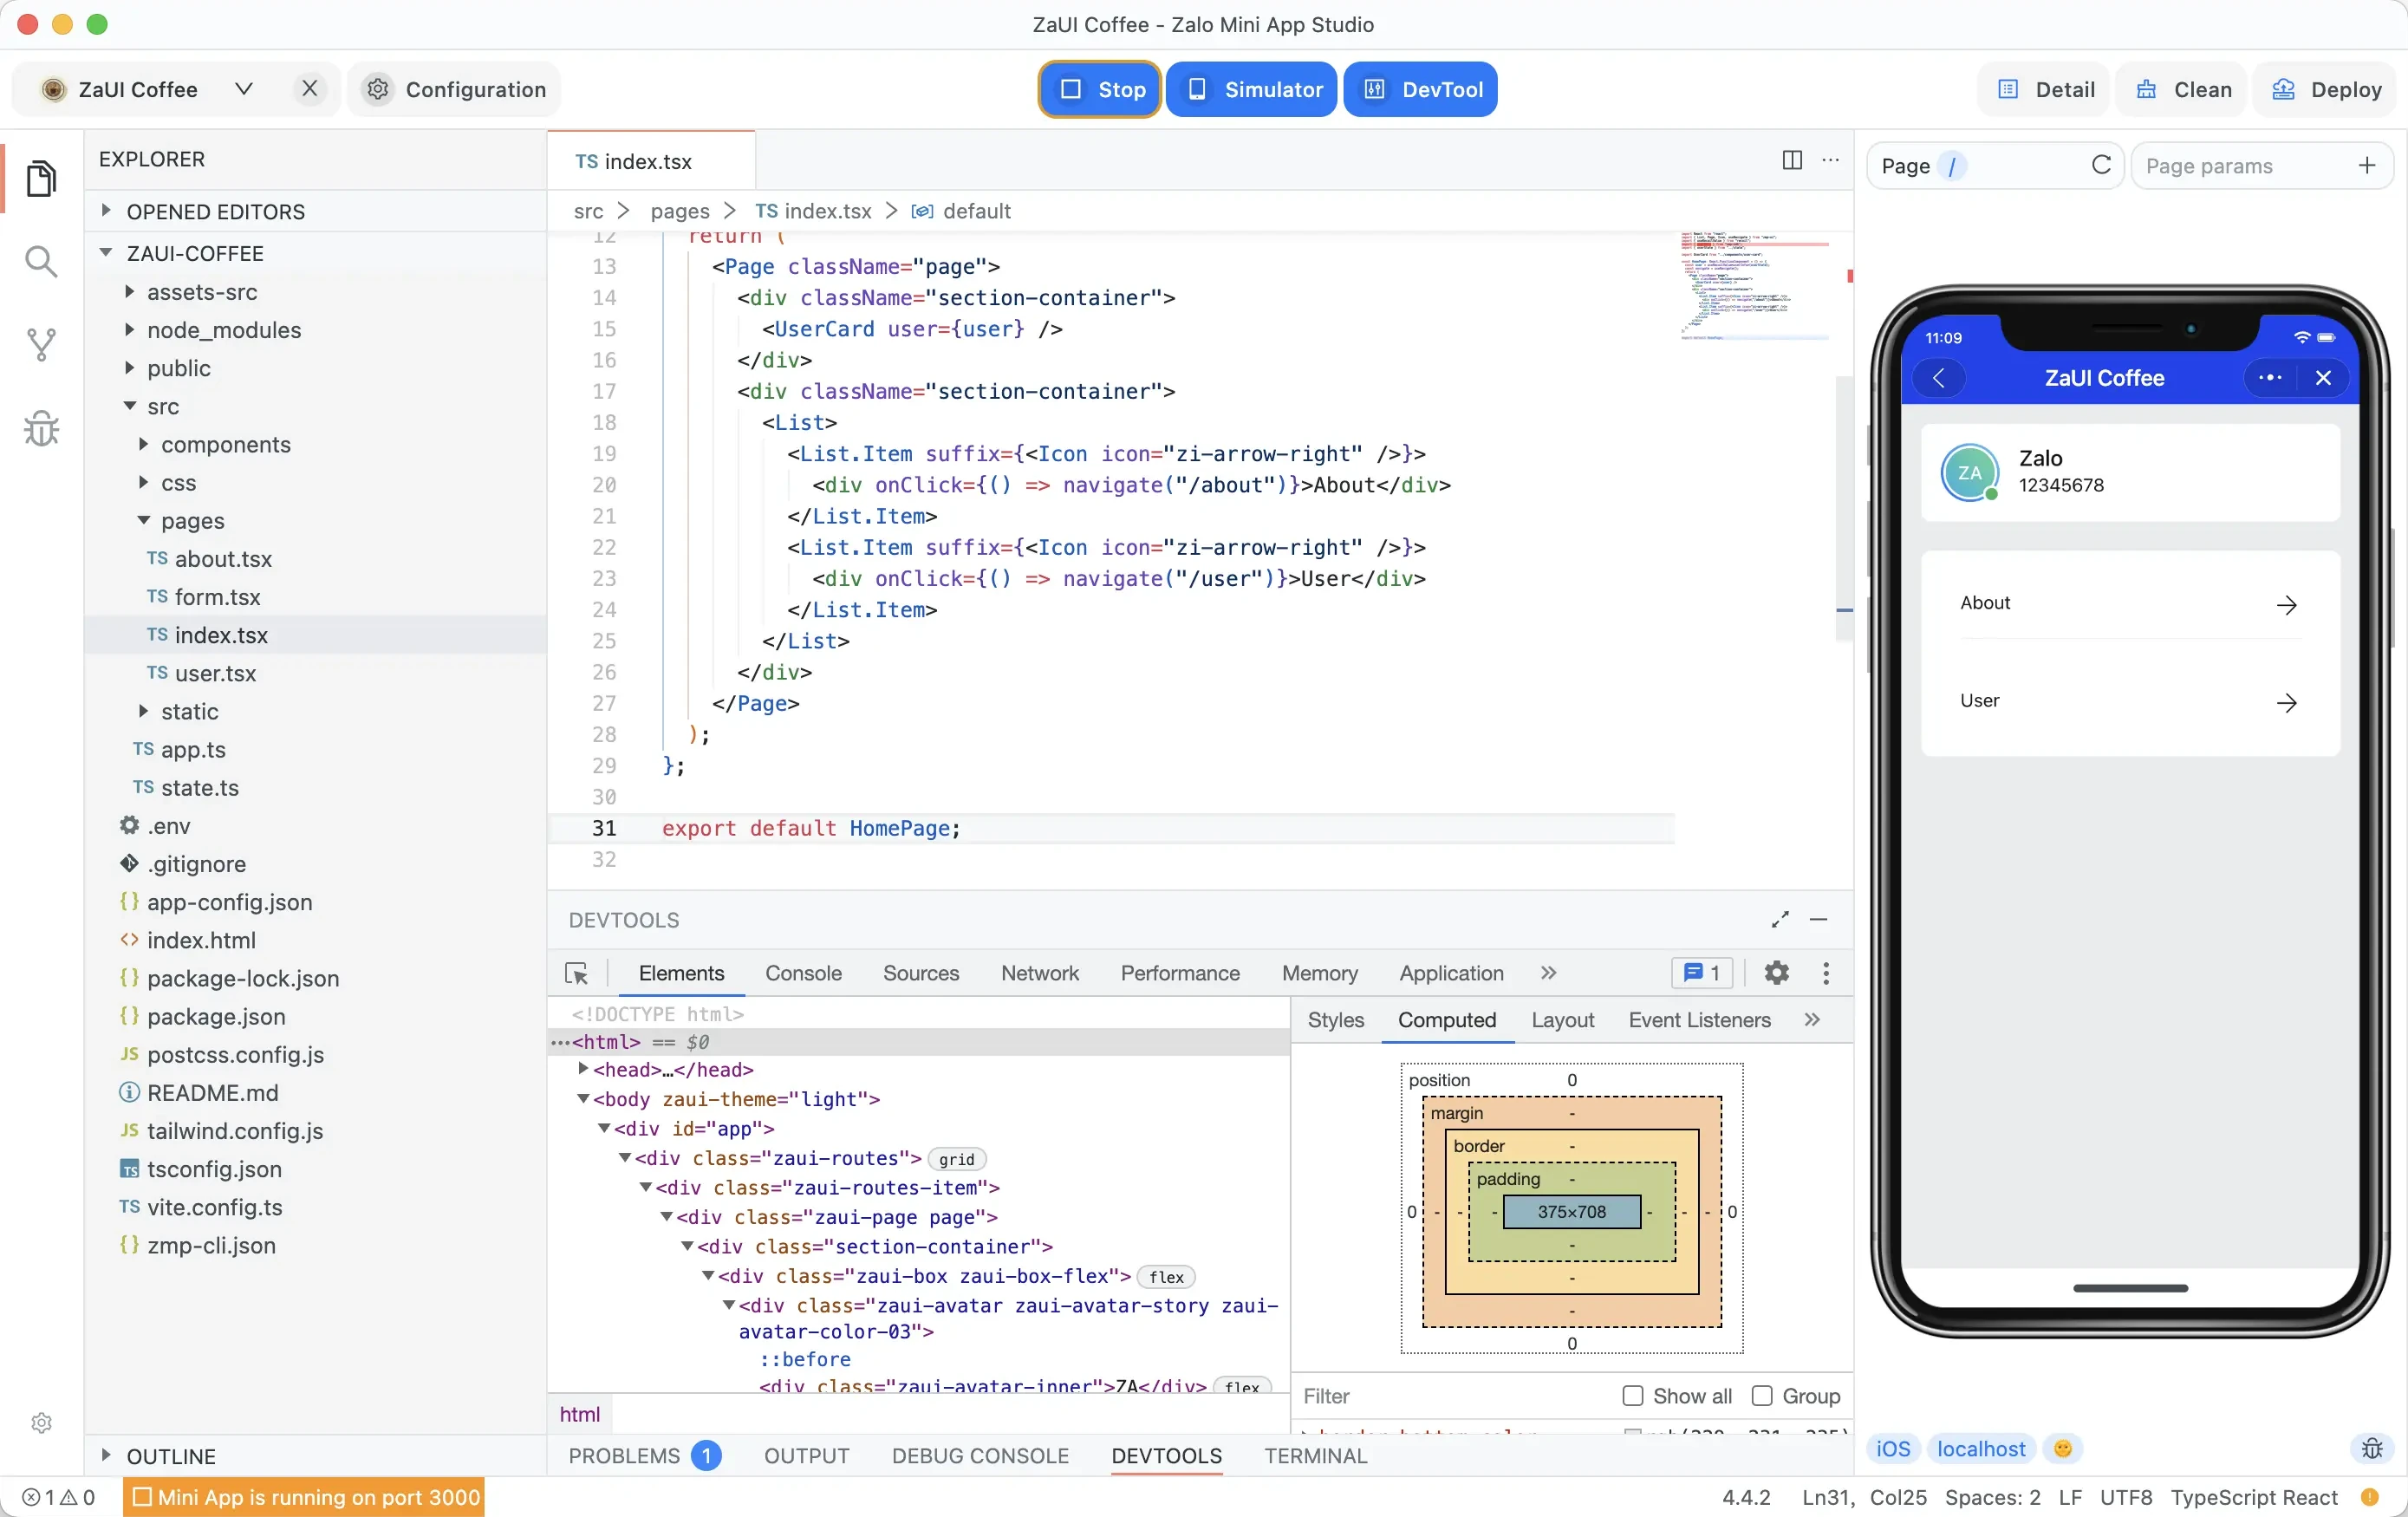Click the errors and warnings status indicator

58,1497
